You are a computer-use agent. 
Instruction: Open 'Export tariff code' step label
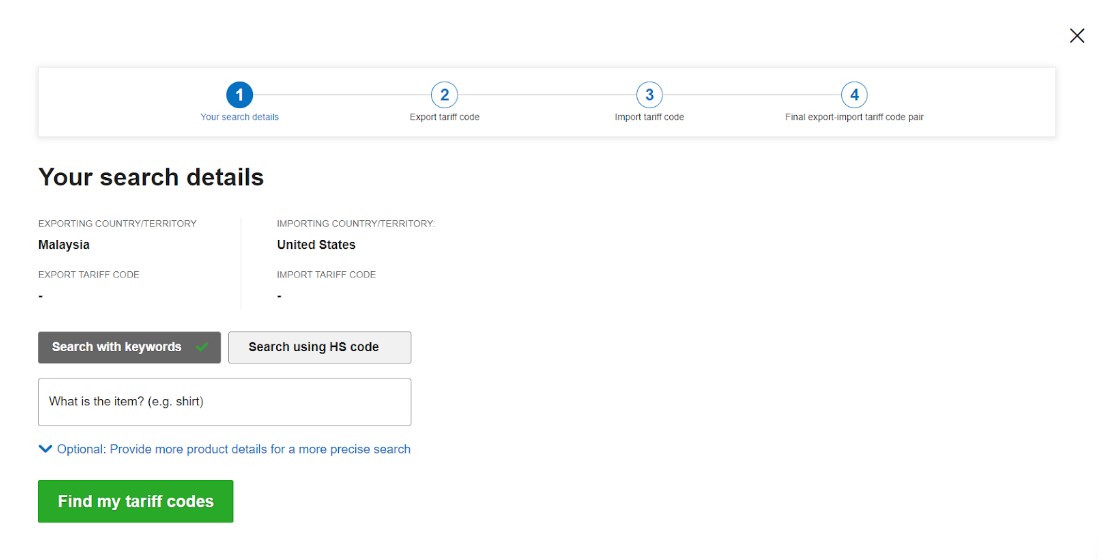tap(444, 117)
